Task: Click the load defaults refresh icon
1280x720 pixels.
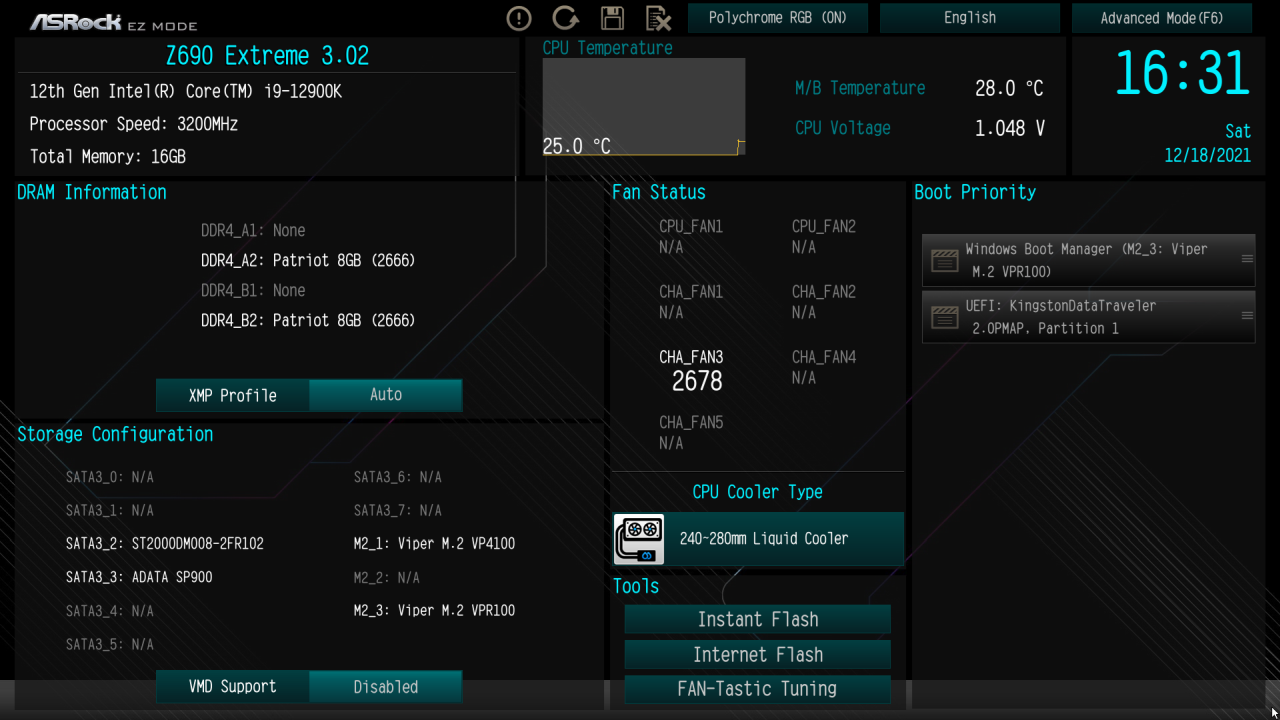Action: click(x=566, y=18)
